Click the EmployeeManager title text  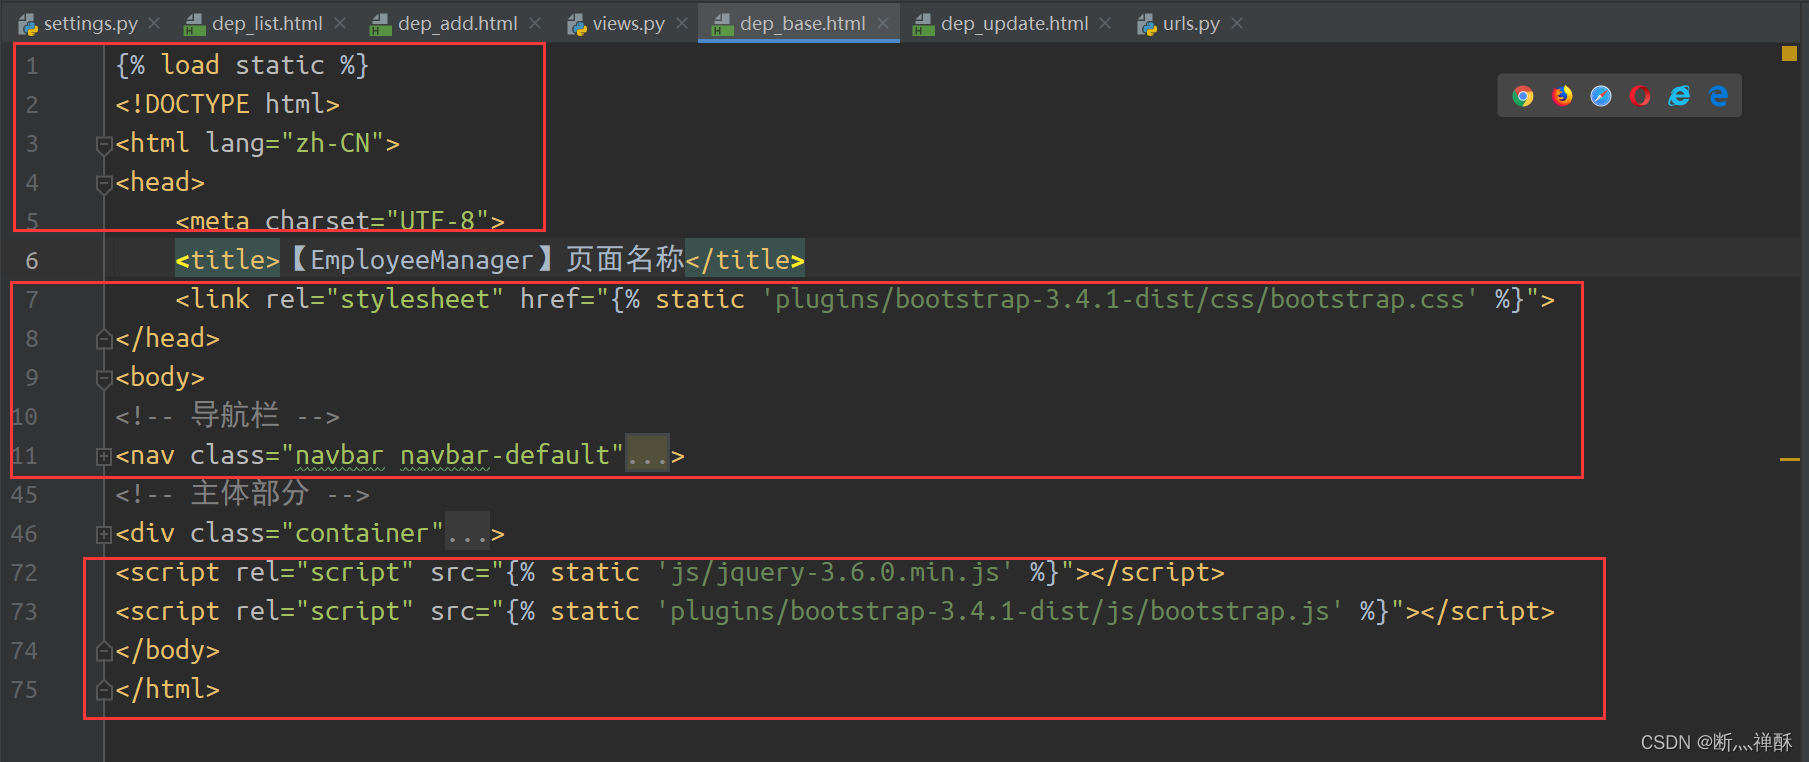(421, 260)
